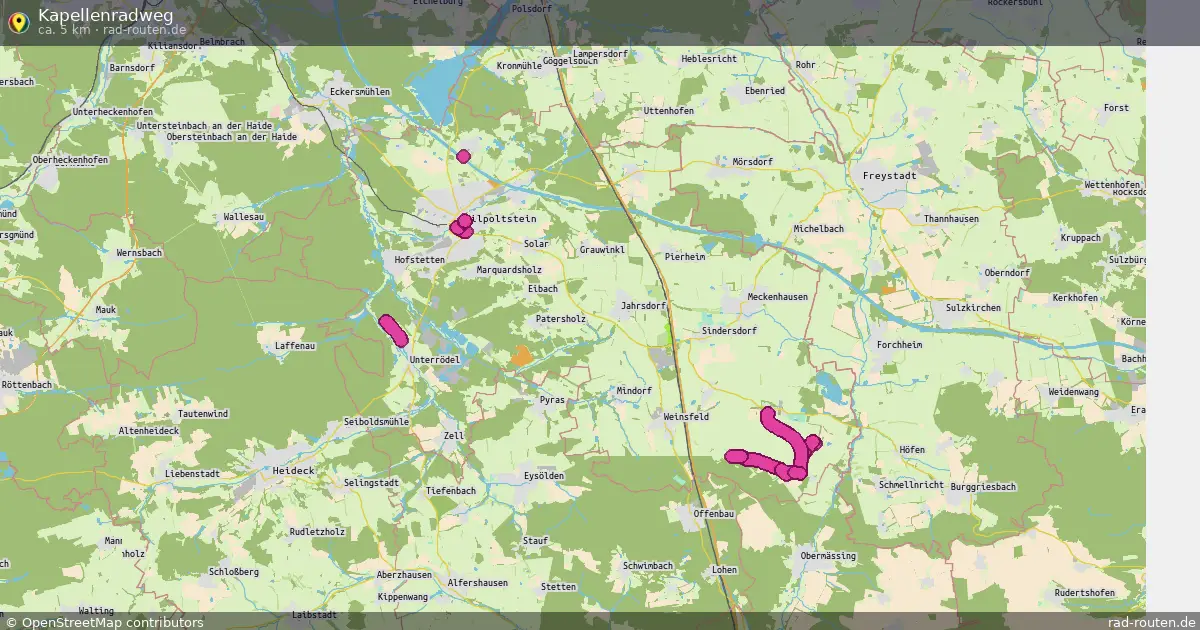Screen dimensions: 1200x630
Task: Click the Wallesau village label
Action: coord(244,216)
